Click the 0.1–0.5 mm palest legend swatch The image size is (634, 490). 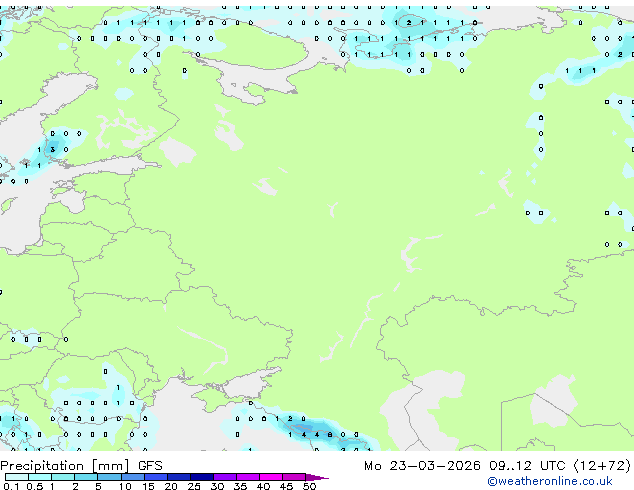[x=17, y=477]
